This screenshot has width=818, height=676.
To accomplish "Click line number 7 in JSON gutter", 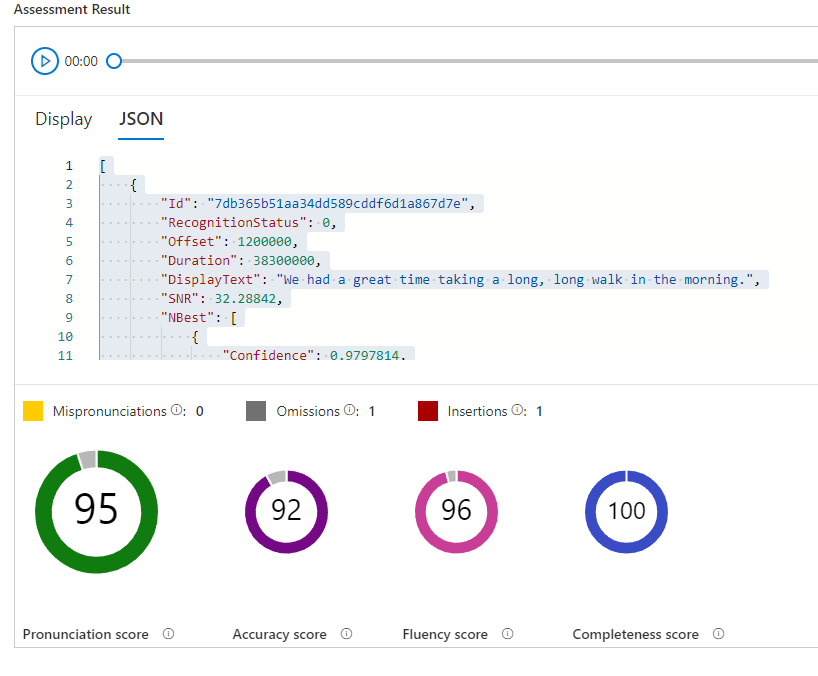I will (x=69, y=280).
